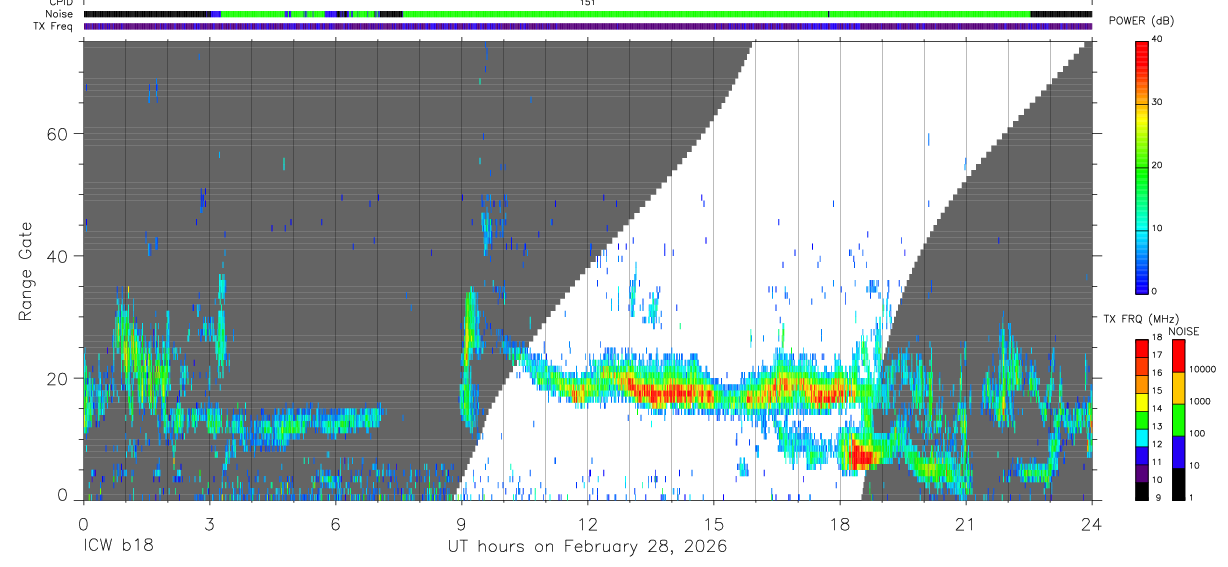
Task: Click the 18 tick label on UT hours axis
Action: pyautogui.click(x=839, y=523)
